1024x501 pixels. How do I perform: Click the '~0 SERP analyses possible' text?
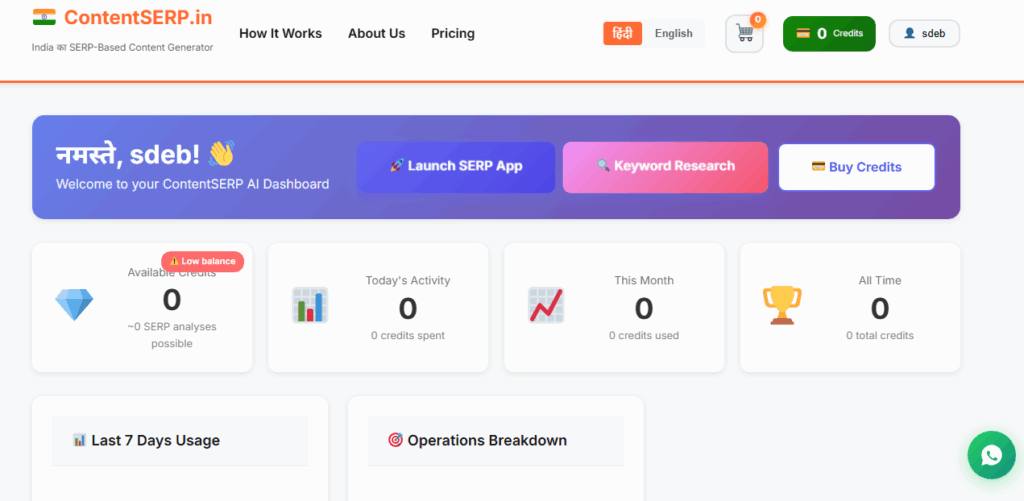click(x=172, y=335)
